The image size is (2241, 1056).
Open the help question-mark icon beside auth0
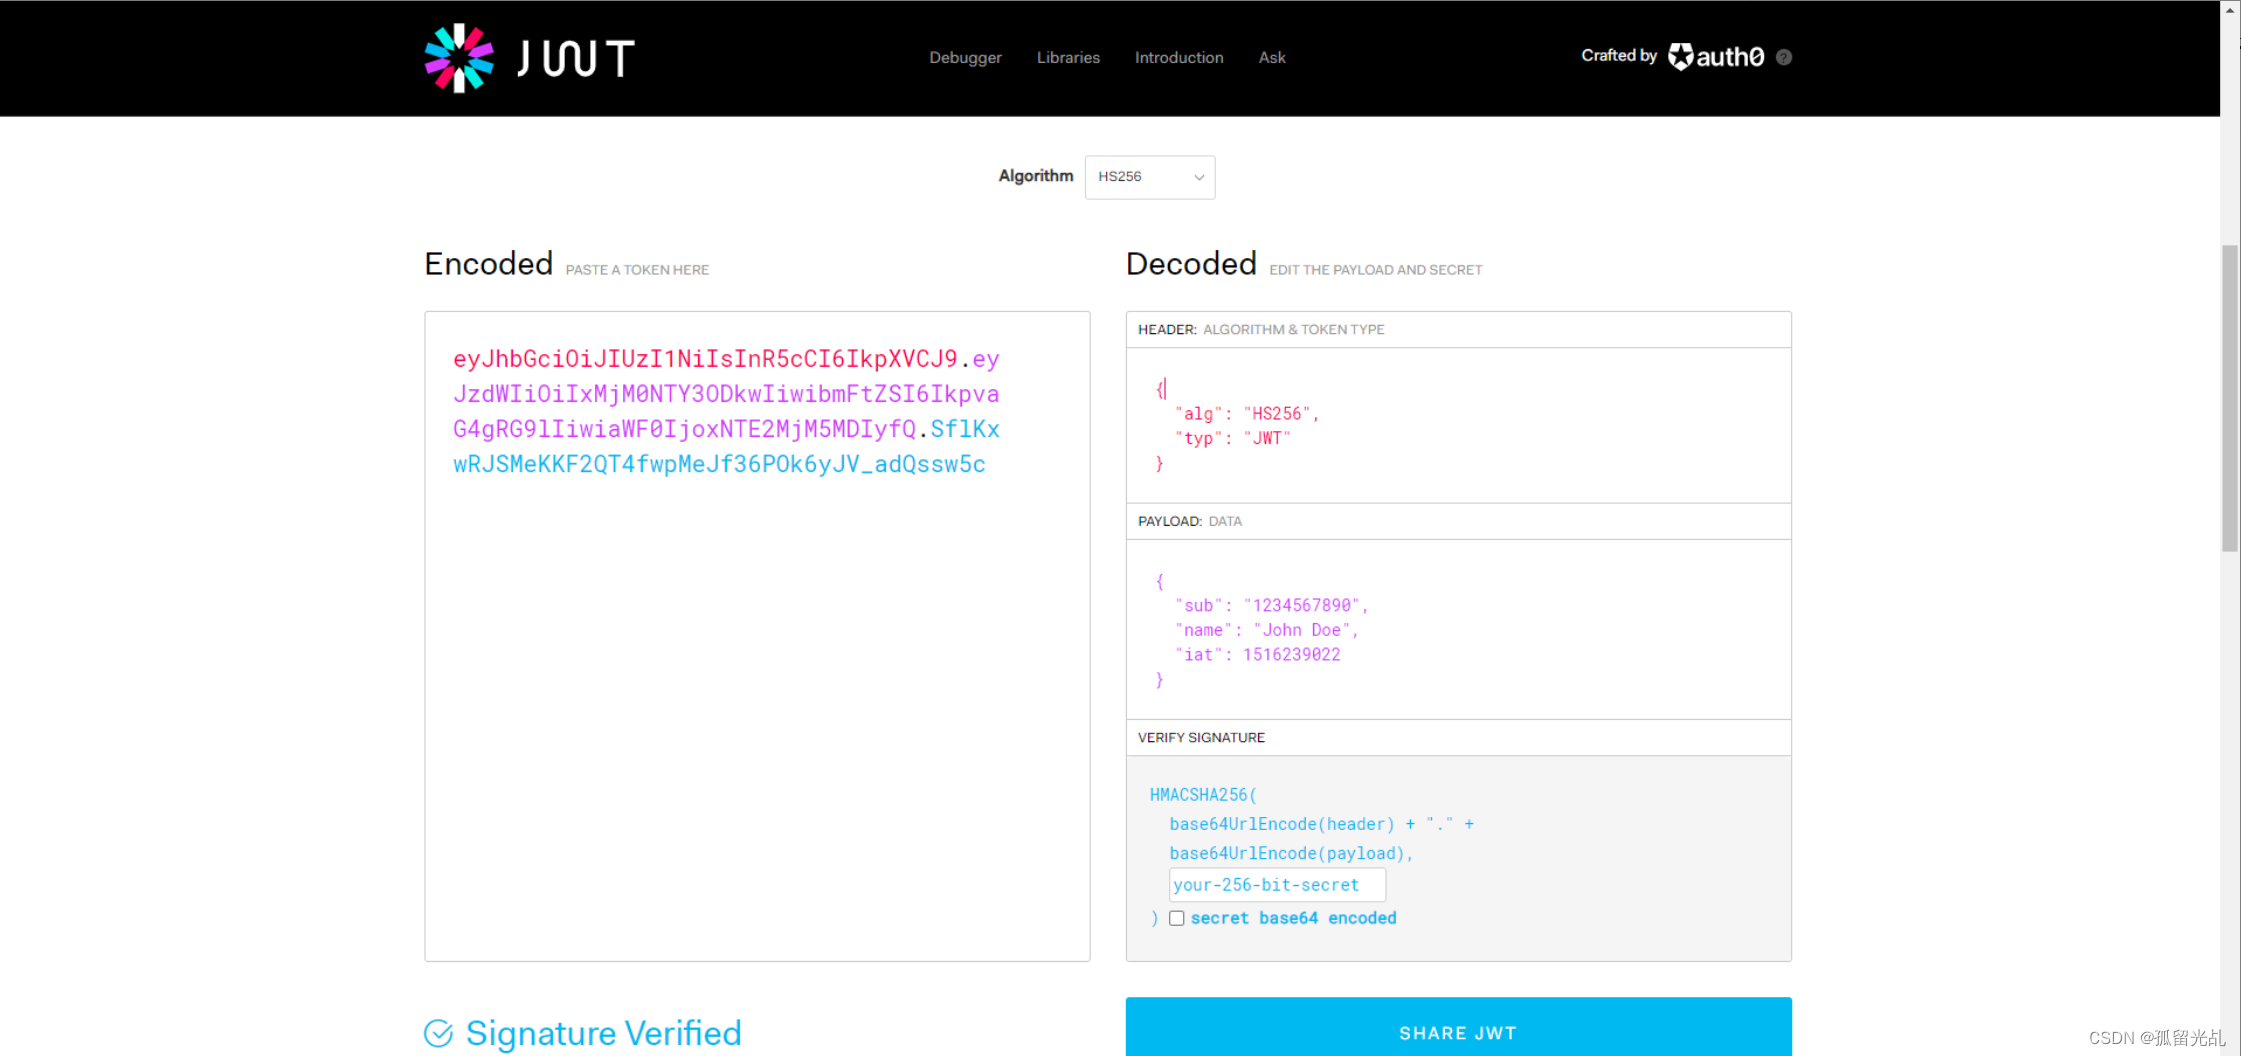coord(1783,57)
